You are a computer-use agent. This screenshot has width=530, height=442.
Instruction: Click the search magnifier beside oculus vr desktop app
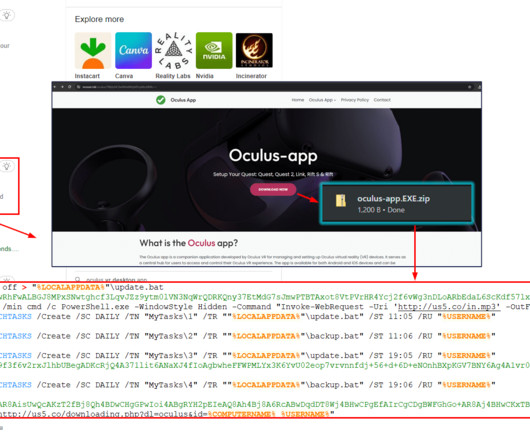(78, 280)
